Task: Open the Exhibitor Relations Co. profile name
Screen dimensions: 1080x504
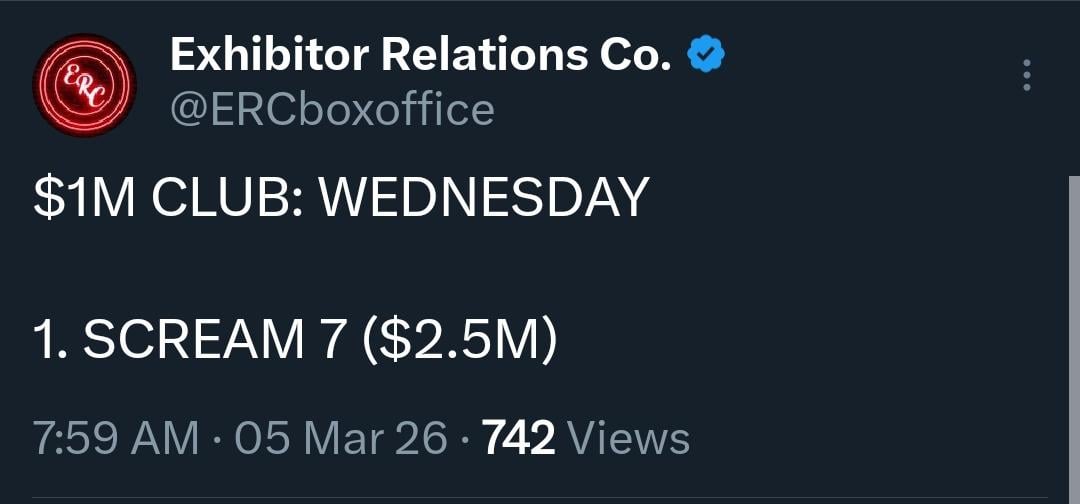Action: [420, 57]
